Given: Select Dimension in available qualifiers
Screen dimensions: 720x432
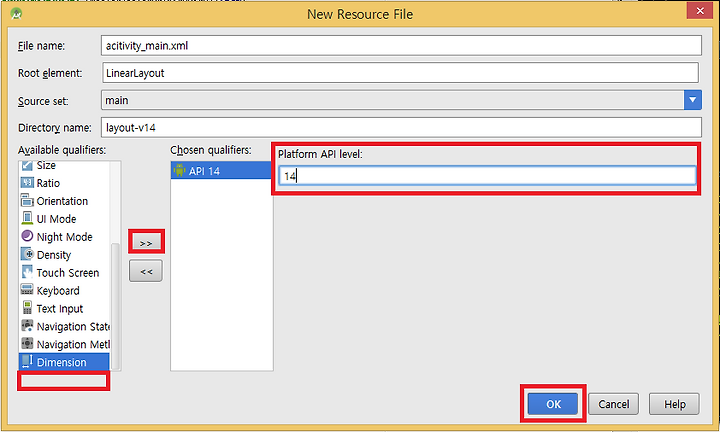Looking at the screenshot, I should 64,362.
